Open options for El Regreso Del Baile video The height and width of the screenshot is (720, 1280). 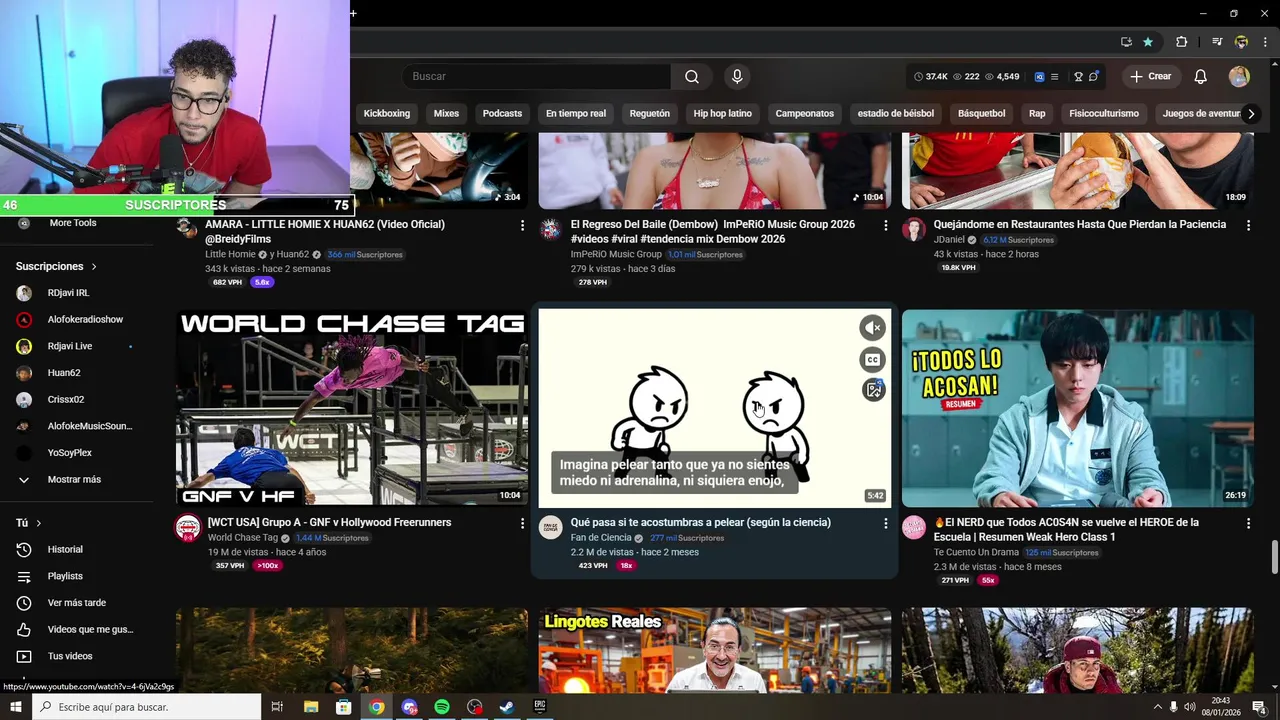pyautogui.click(x=885, y=226)
